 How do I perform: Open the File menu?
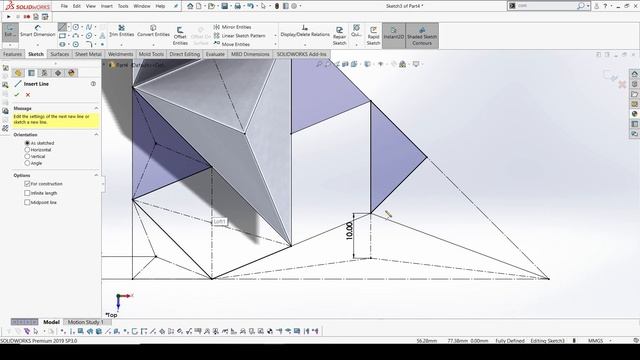coord(64,6)
